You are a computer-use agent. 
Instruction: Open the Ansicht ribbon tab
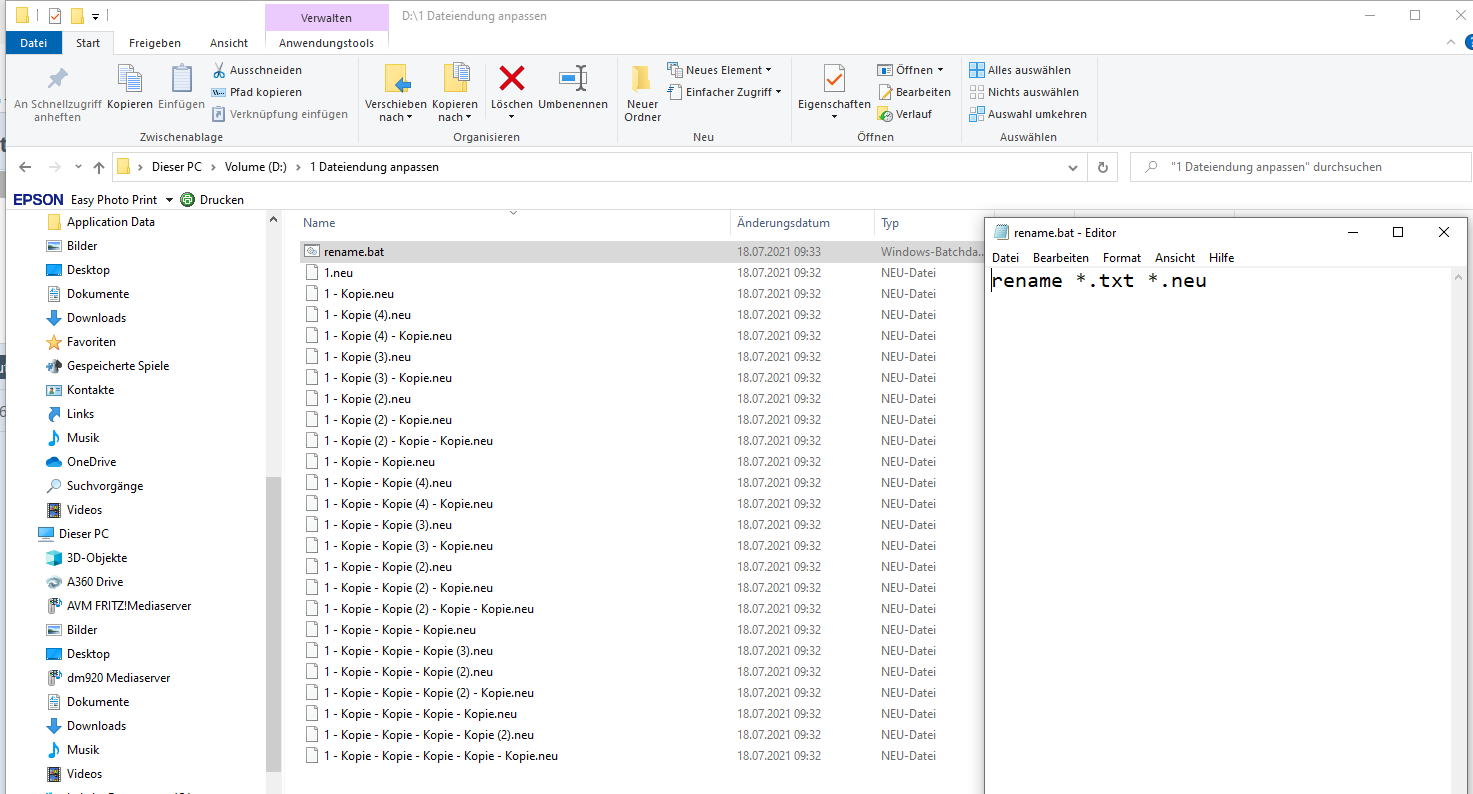point(229,43)
